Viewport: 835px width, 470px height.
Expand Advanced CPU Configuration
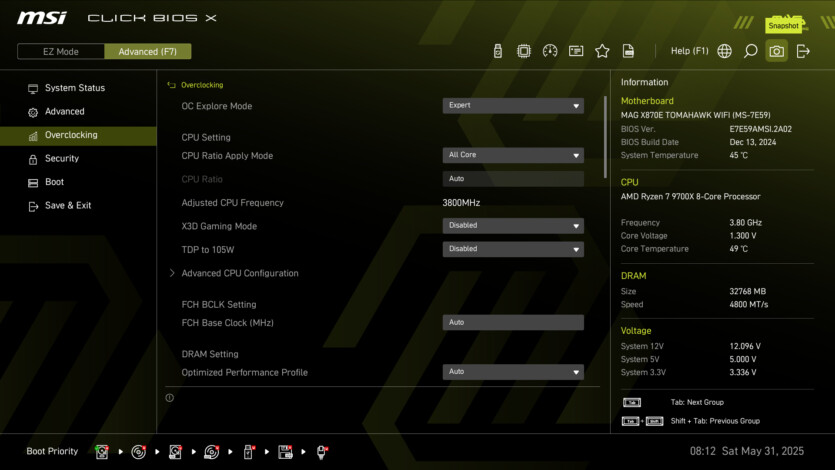point(240,273)
